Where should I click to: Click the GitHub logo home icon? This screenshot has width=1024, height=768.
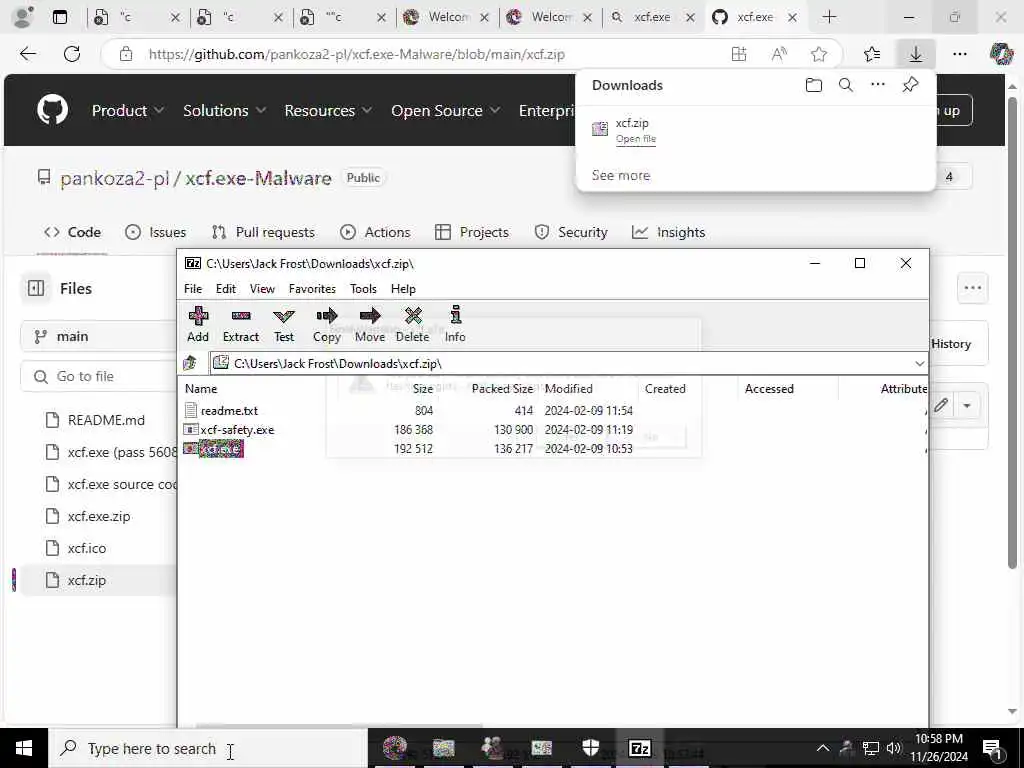52,110
